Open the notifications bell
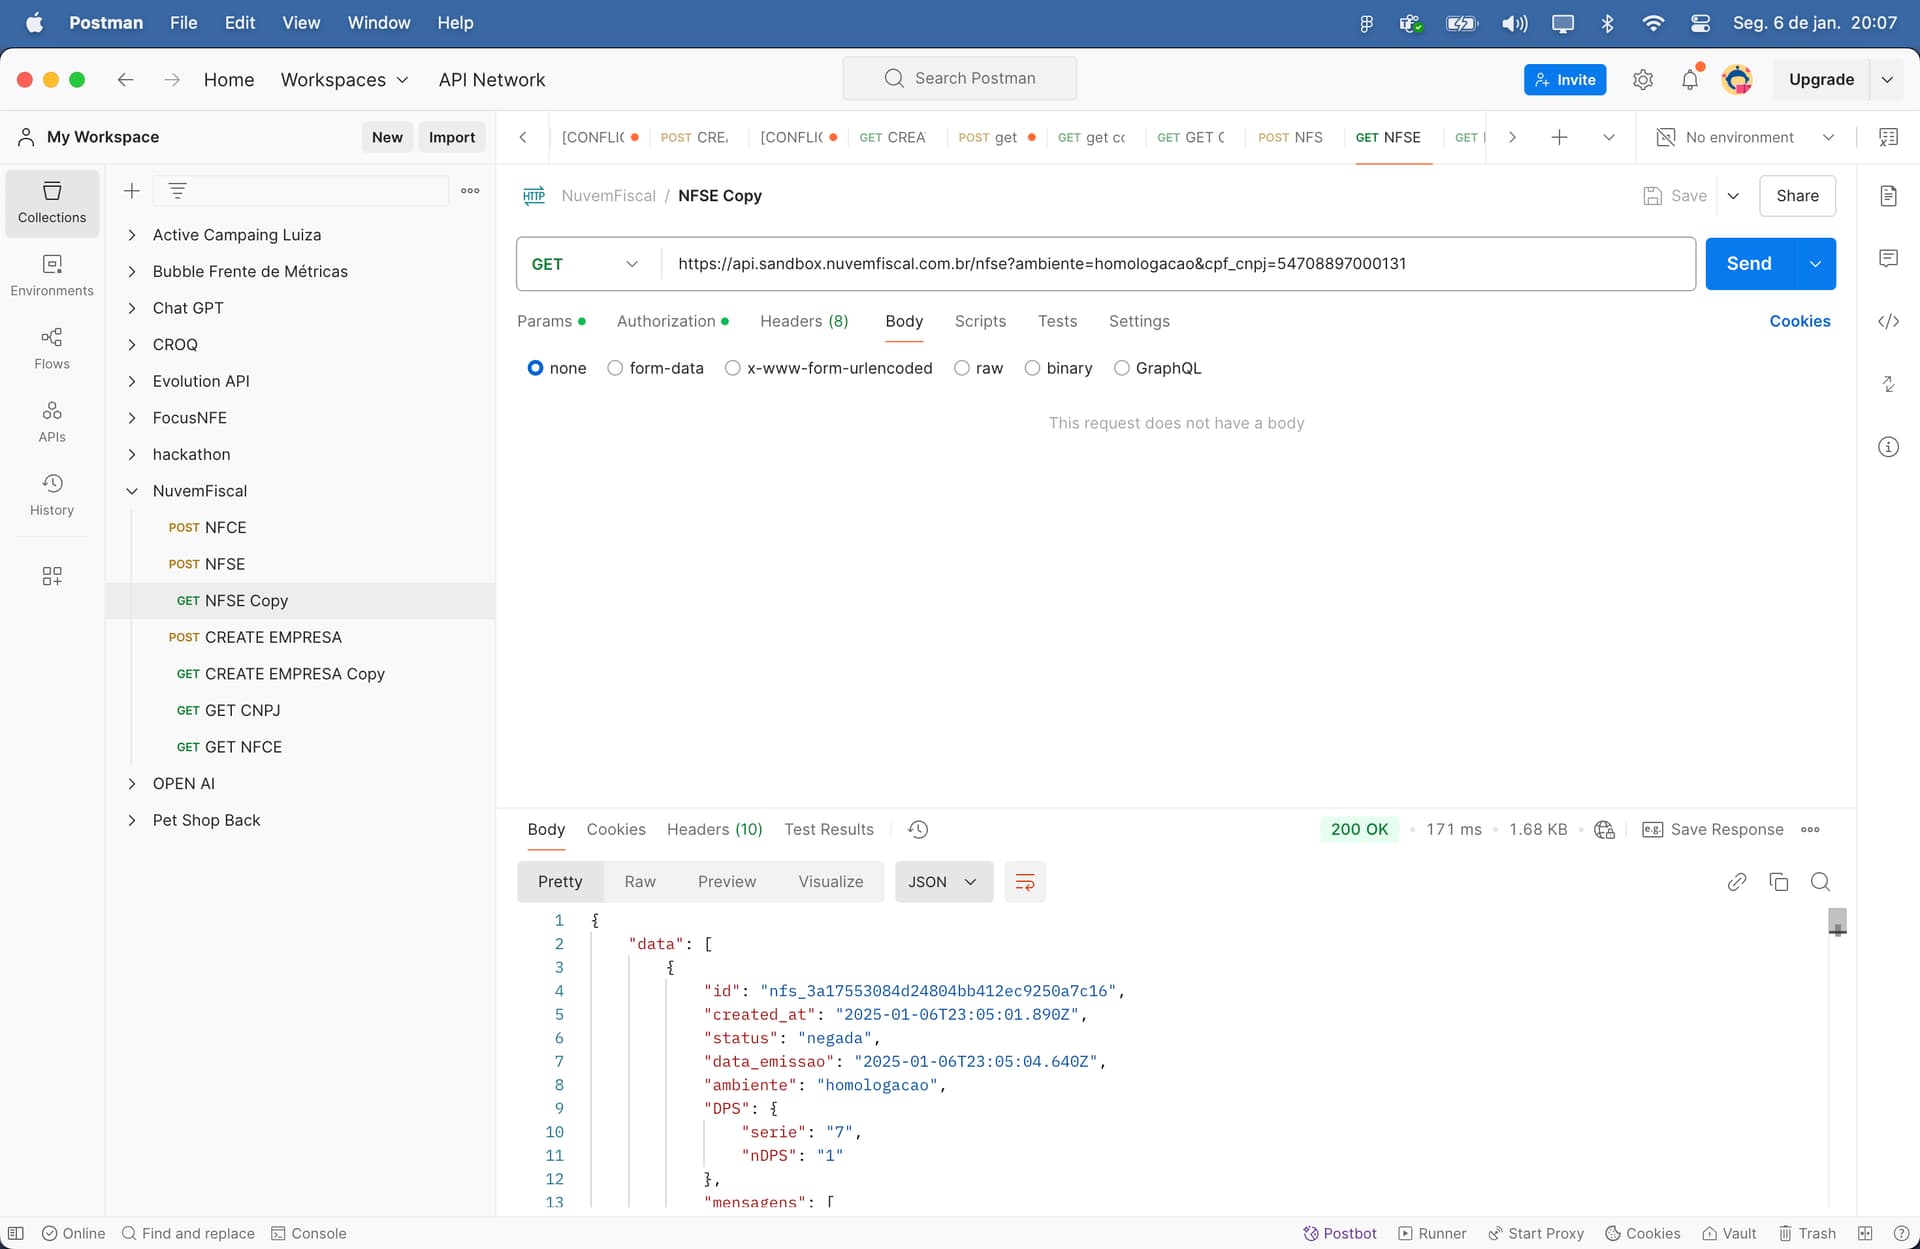This screenshot has width=1920, height=1249. [1690, 80]
